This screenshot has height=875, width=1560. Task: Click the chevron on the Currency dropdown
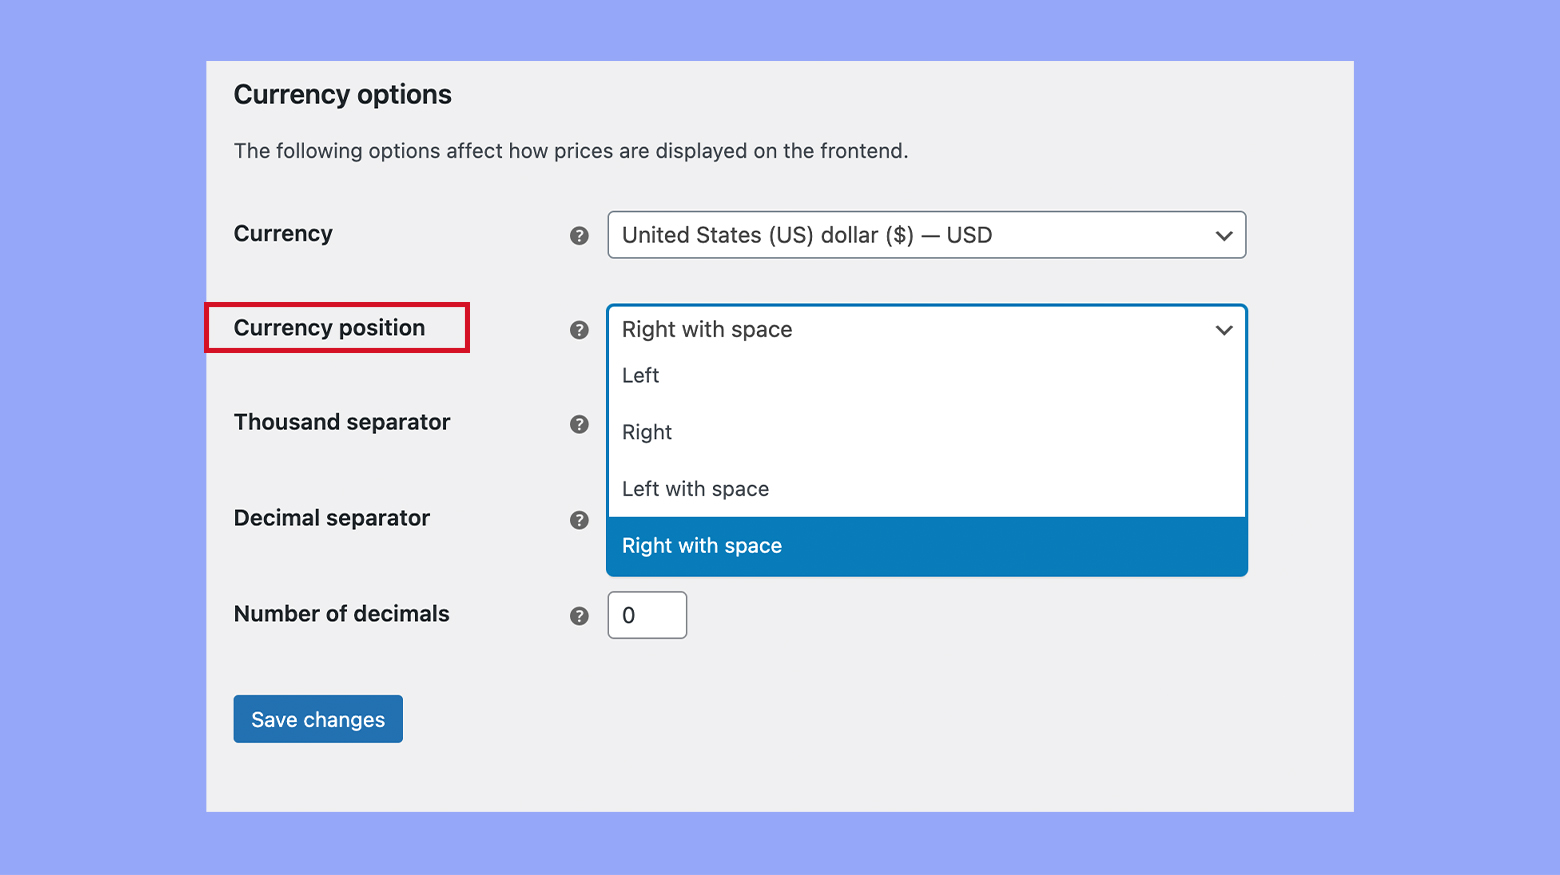tap(1224, 236)
